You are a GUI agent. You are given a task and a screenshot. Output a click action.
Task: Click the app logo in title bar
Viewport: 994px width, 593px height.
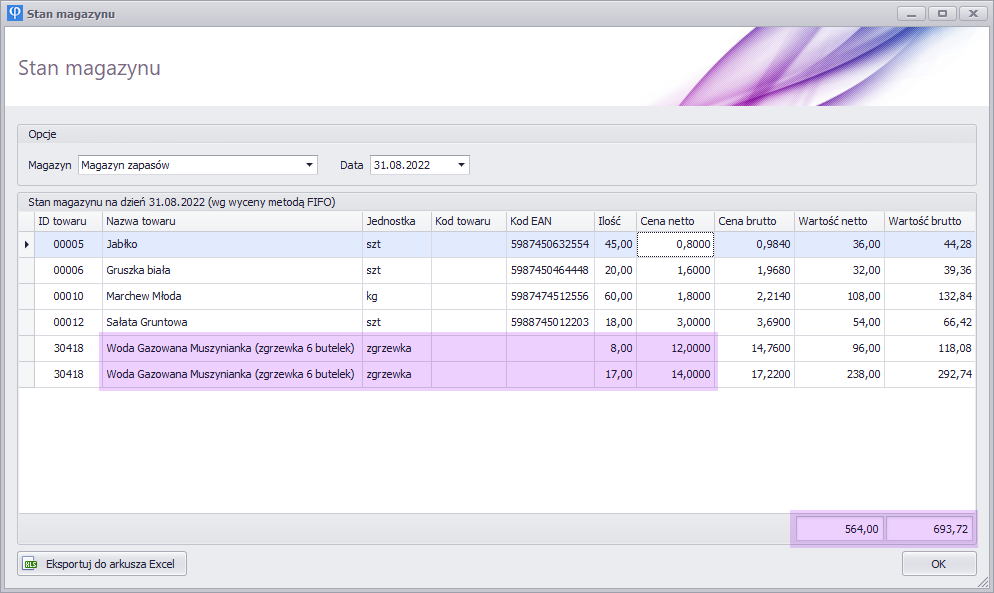[16, 14]
